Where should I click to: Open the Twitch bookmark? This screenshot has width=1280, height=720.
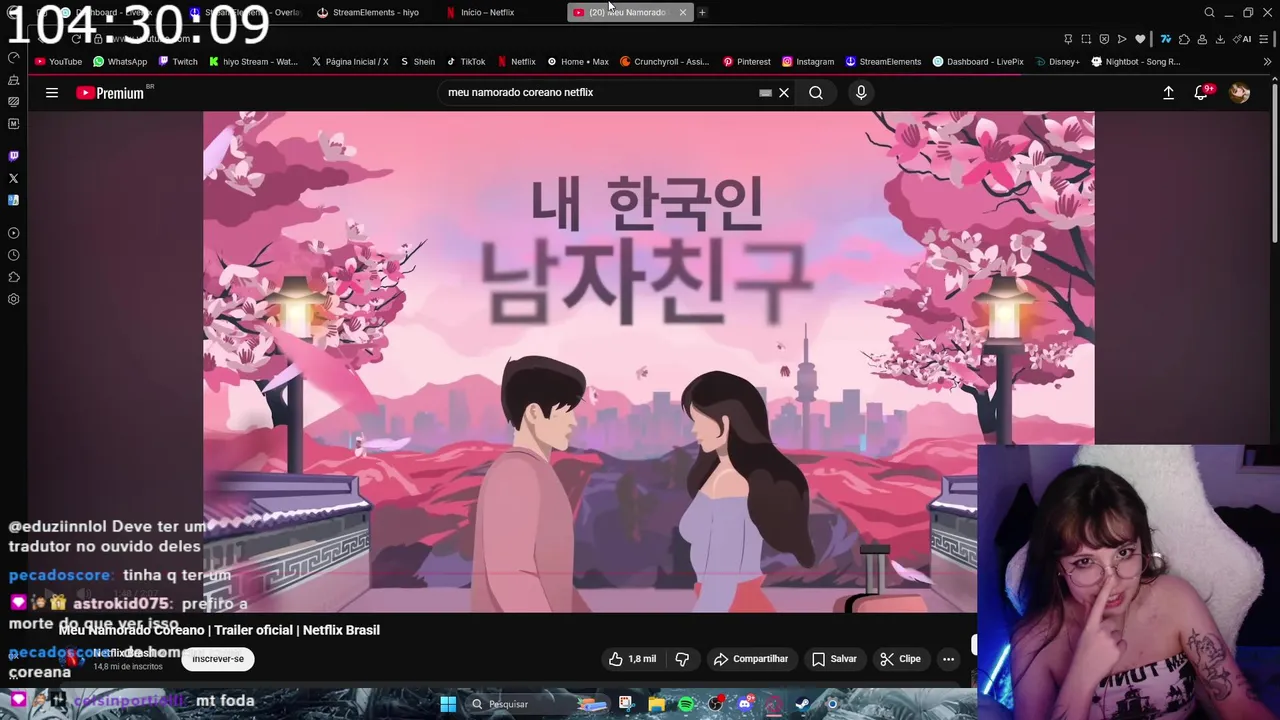(177, 62)
